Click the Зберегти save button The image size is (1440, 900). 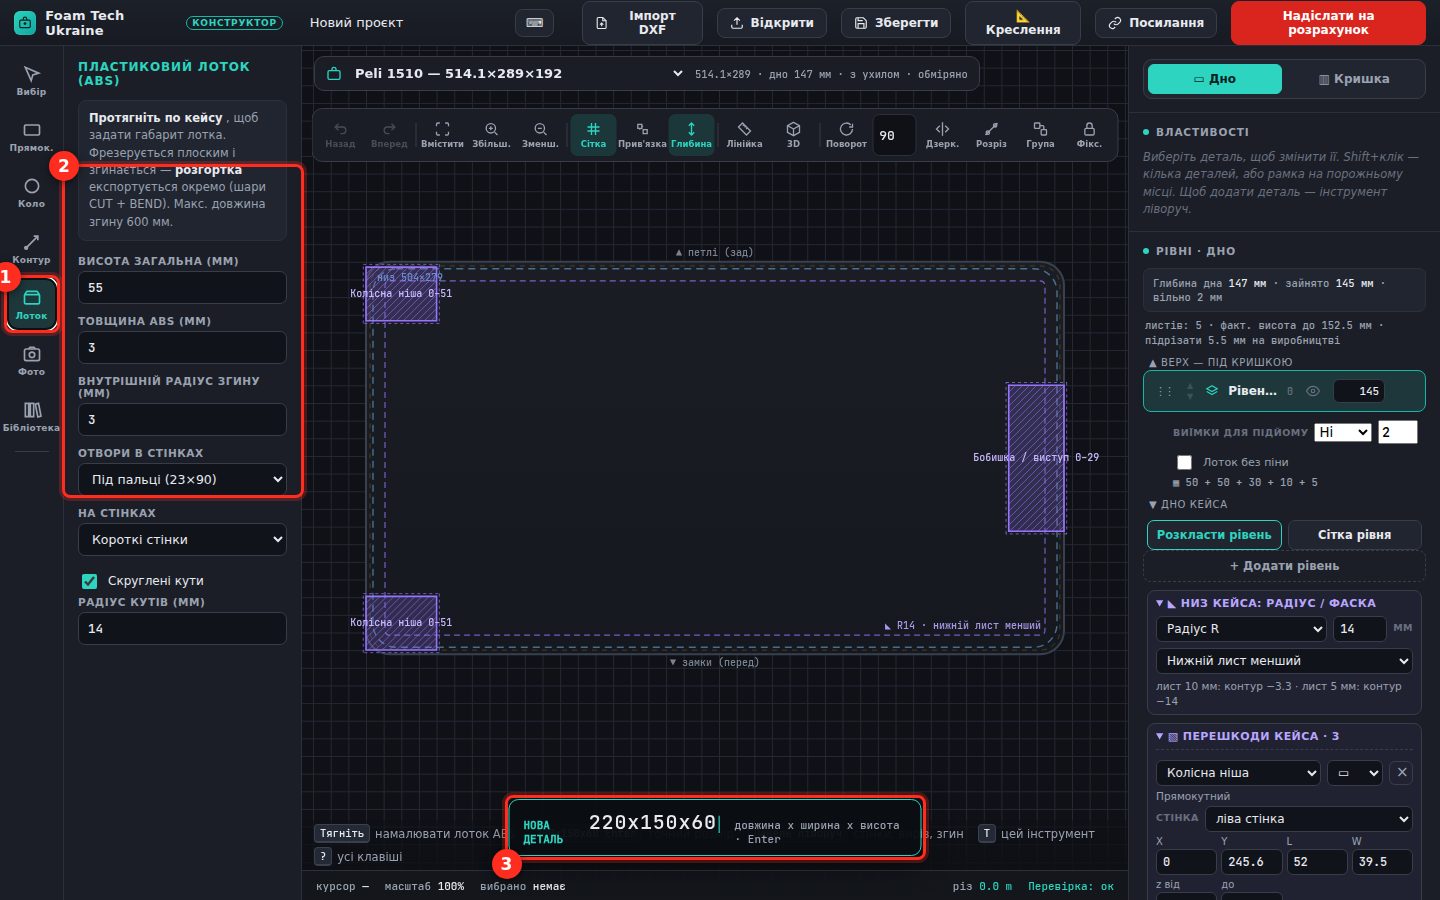click(897, 23)
